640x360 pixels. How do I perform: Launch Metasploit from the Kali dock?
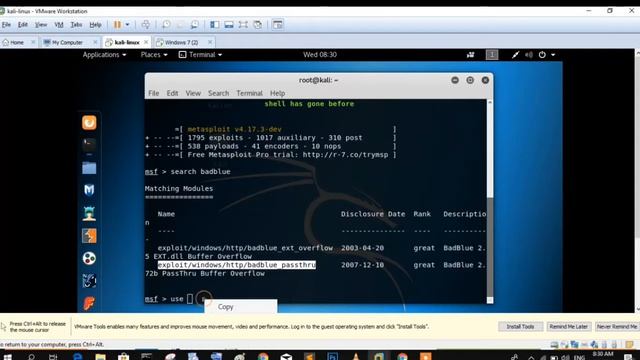(x=89, y=190)
